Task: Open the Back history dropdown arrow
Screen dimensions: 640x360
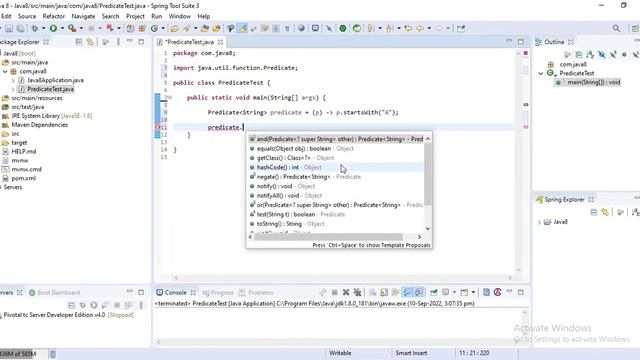Action: click(429, 28)
